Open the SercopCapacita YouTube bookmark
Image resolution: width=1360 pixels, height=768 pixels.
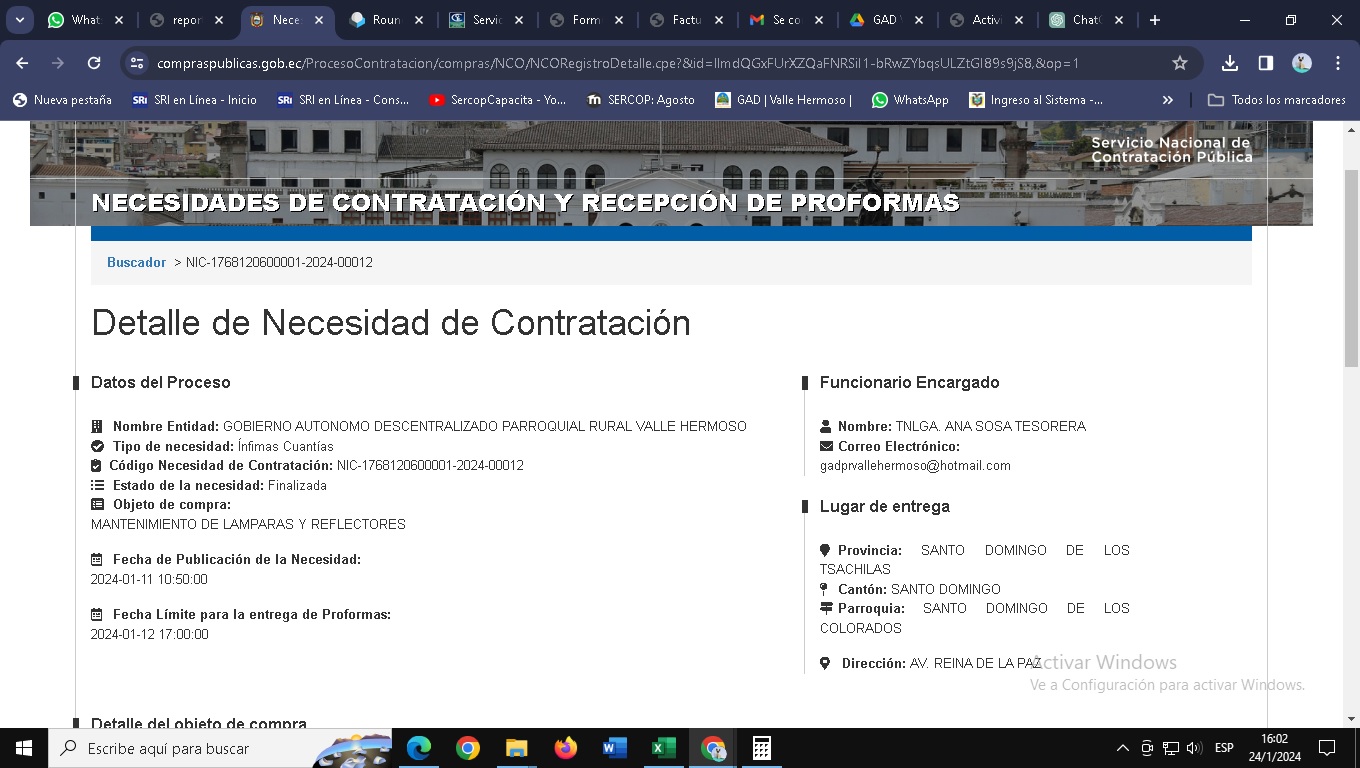[x=497, y=100]
